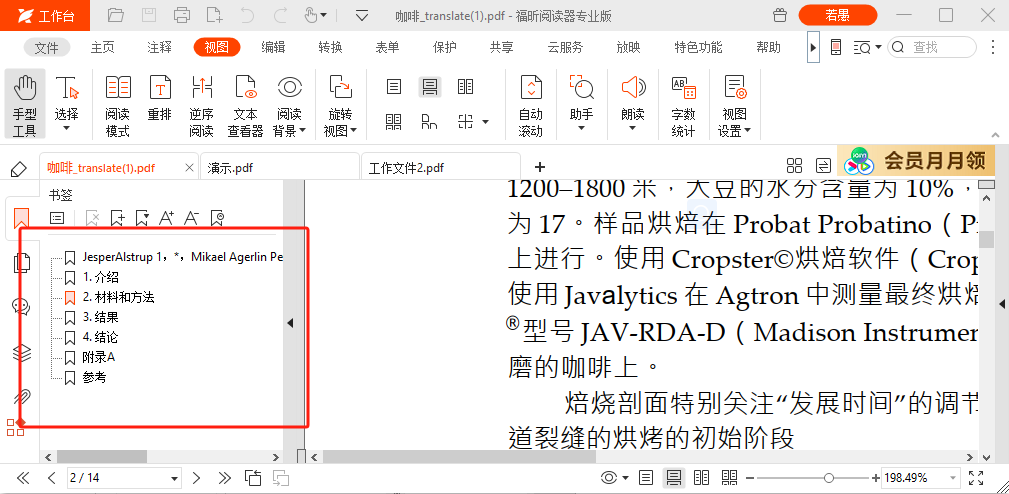Select continuous facing view in ribbon
The height and width of the screenshot is (494, 1009).
click(x=394, y=122)
